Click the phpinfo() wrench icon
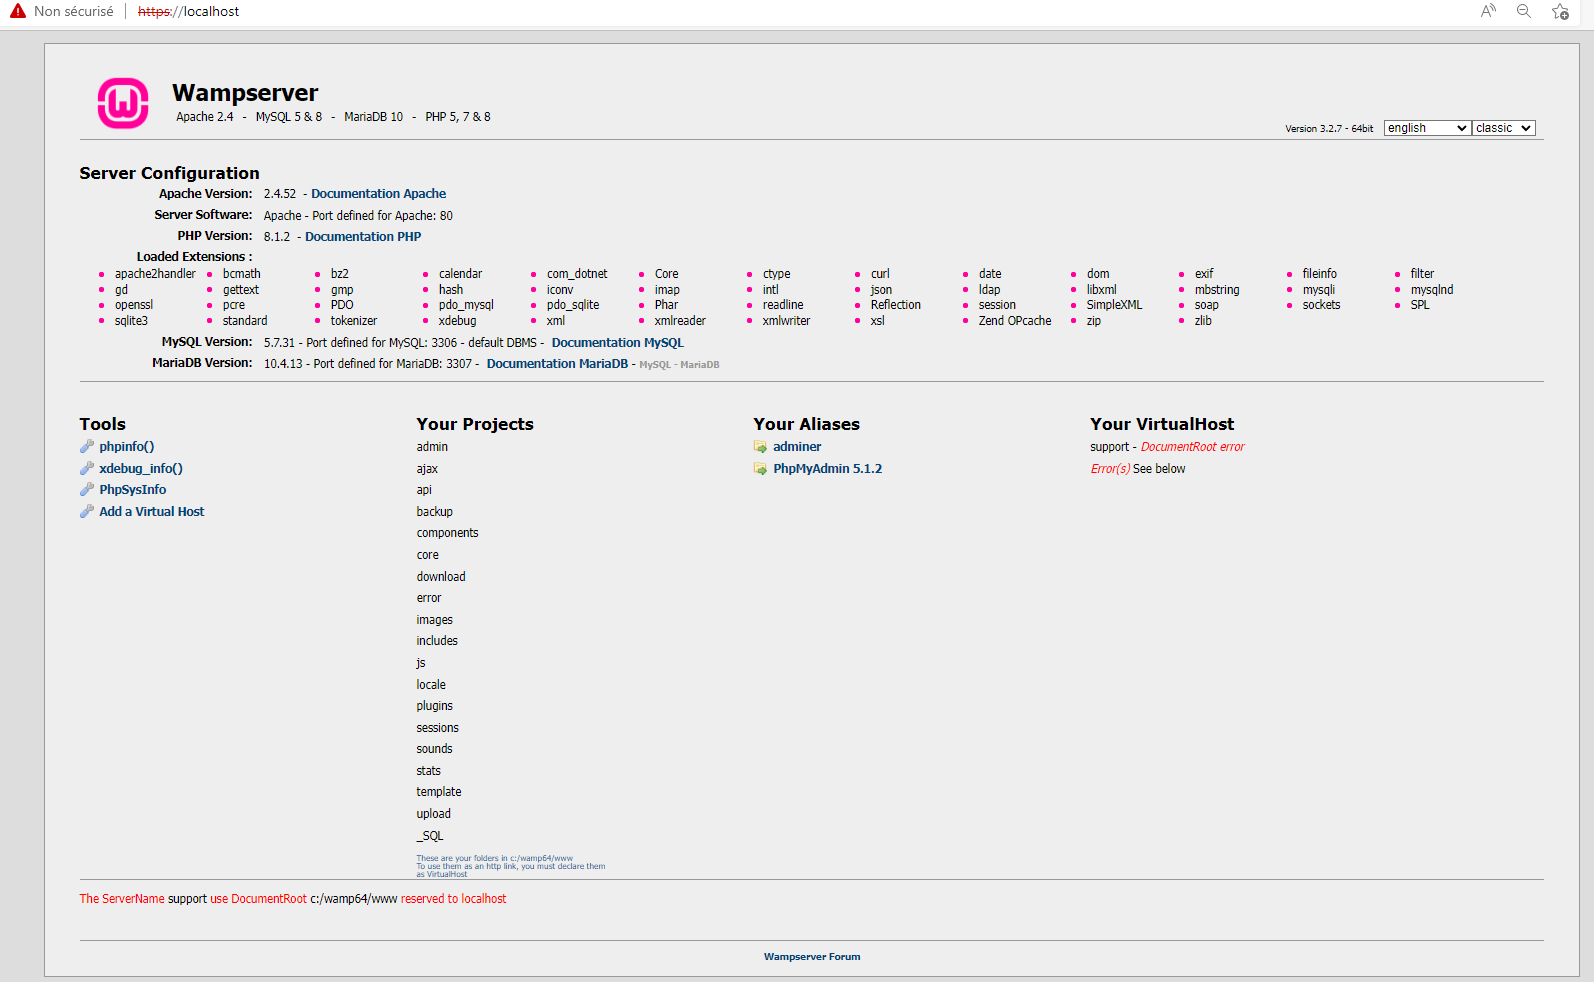 (87, 447)
